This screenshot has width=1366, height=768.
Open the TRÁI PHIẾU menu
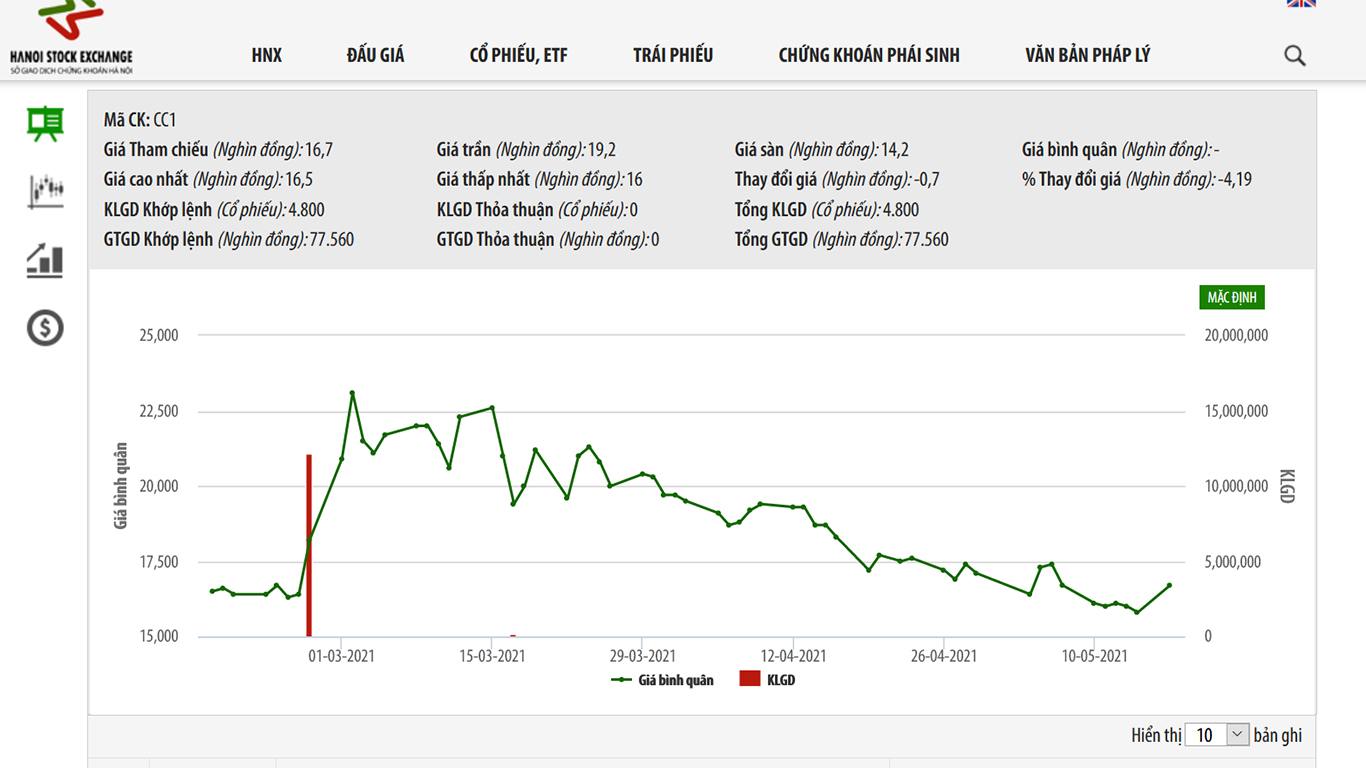tap(673, 56)
